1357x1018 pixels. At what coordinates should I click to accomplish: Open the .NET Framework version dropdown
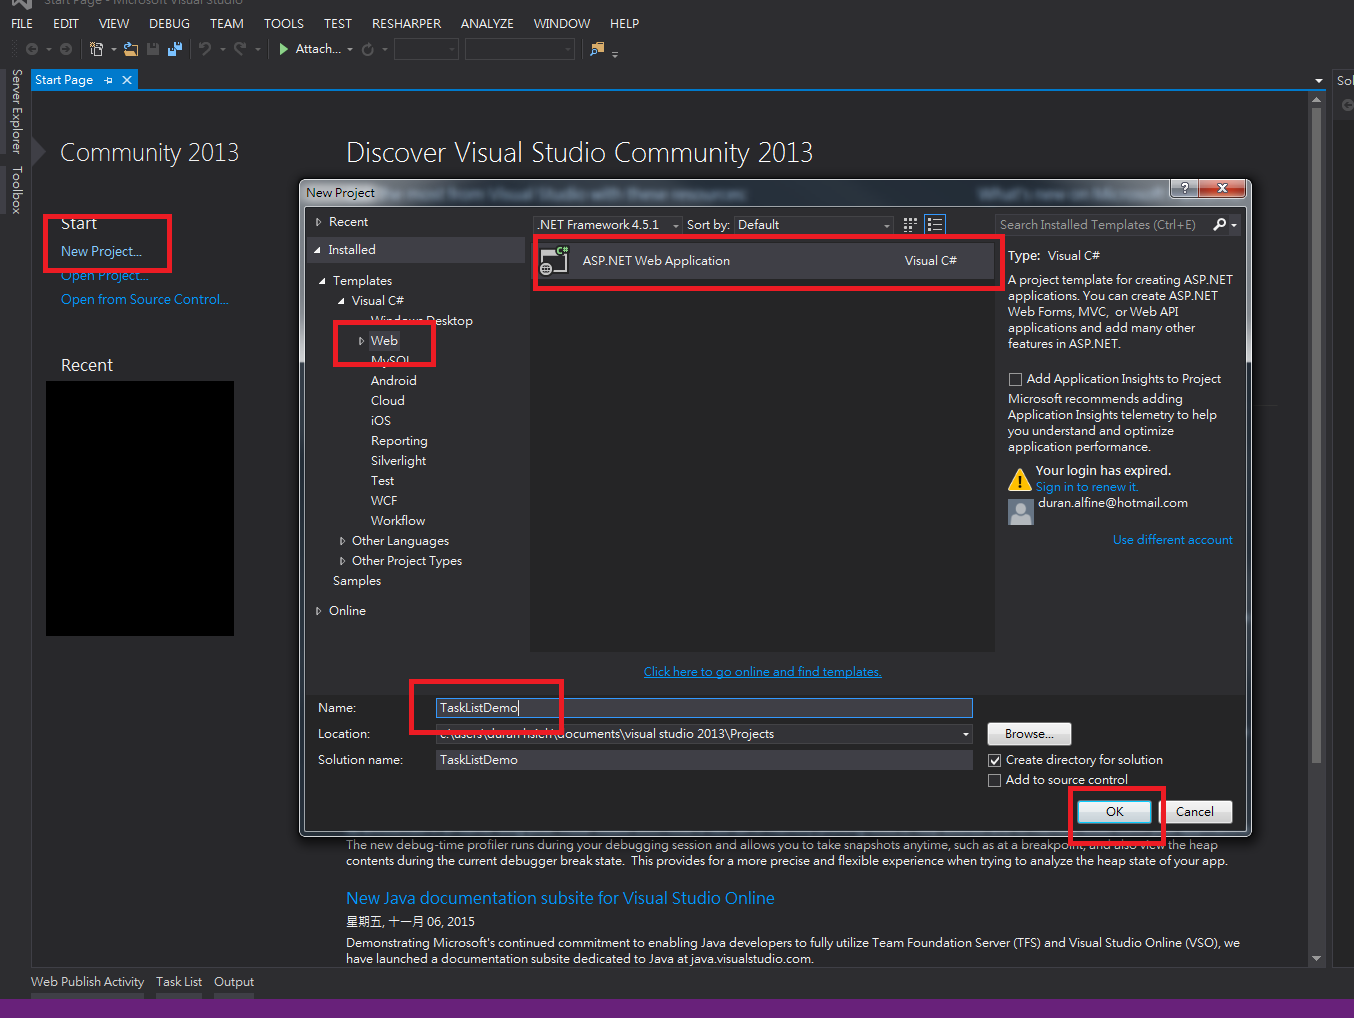pos(609,225)
